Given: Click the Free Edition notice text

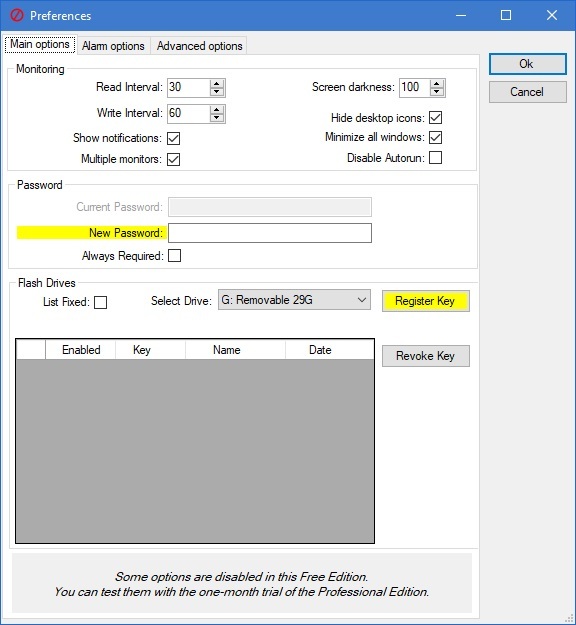Looking at the screenshot, I should (x=242, y=584).
